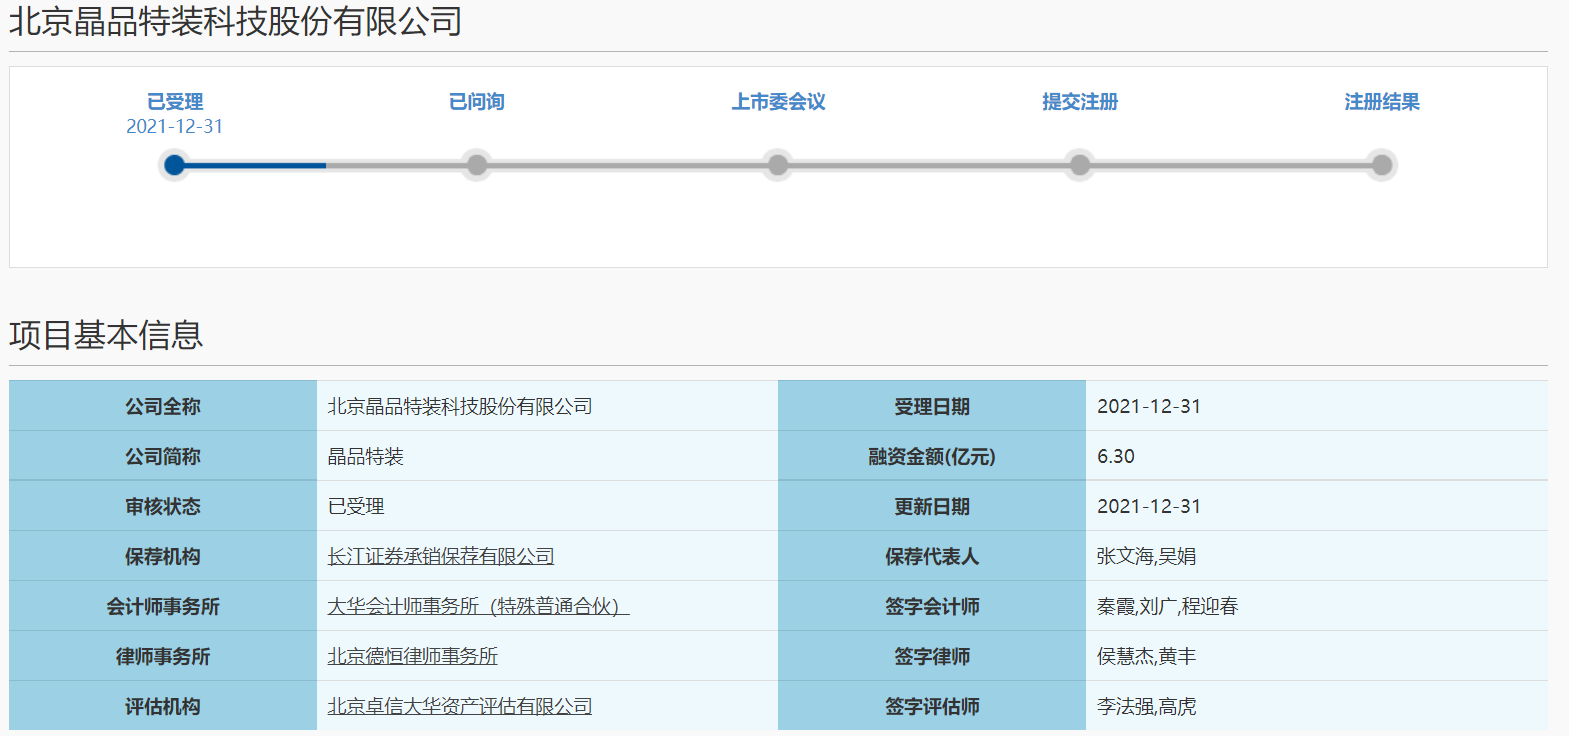Click the appraisers value 李法强,高虎
This screenshot has height=736, width=1569.
coord(1147,706)
